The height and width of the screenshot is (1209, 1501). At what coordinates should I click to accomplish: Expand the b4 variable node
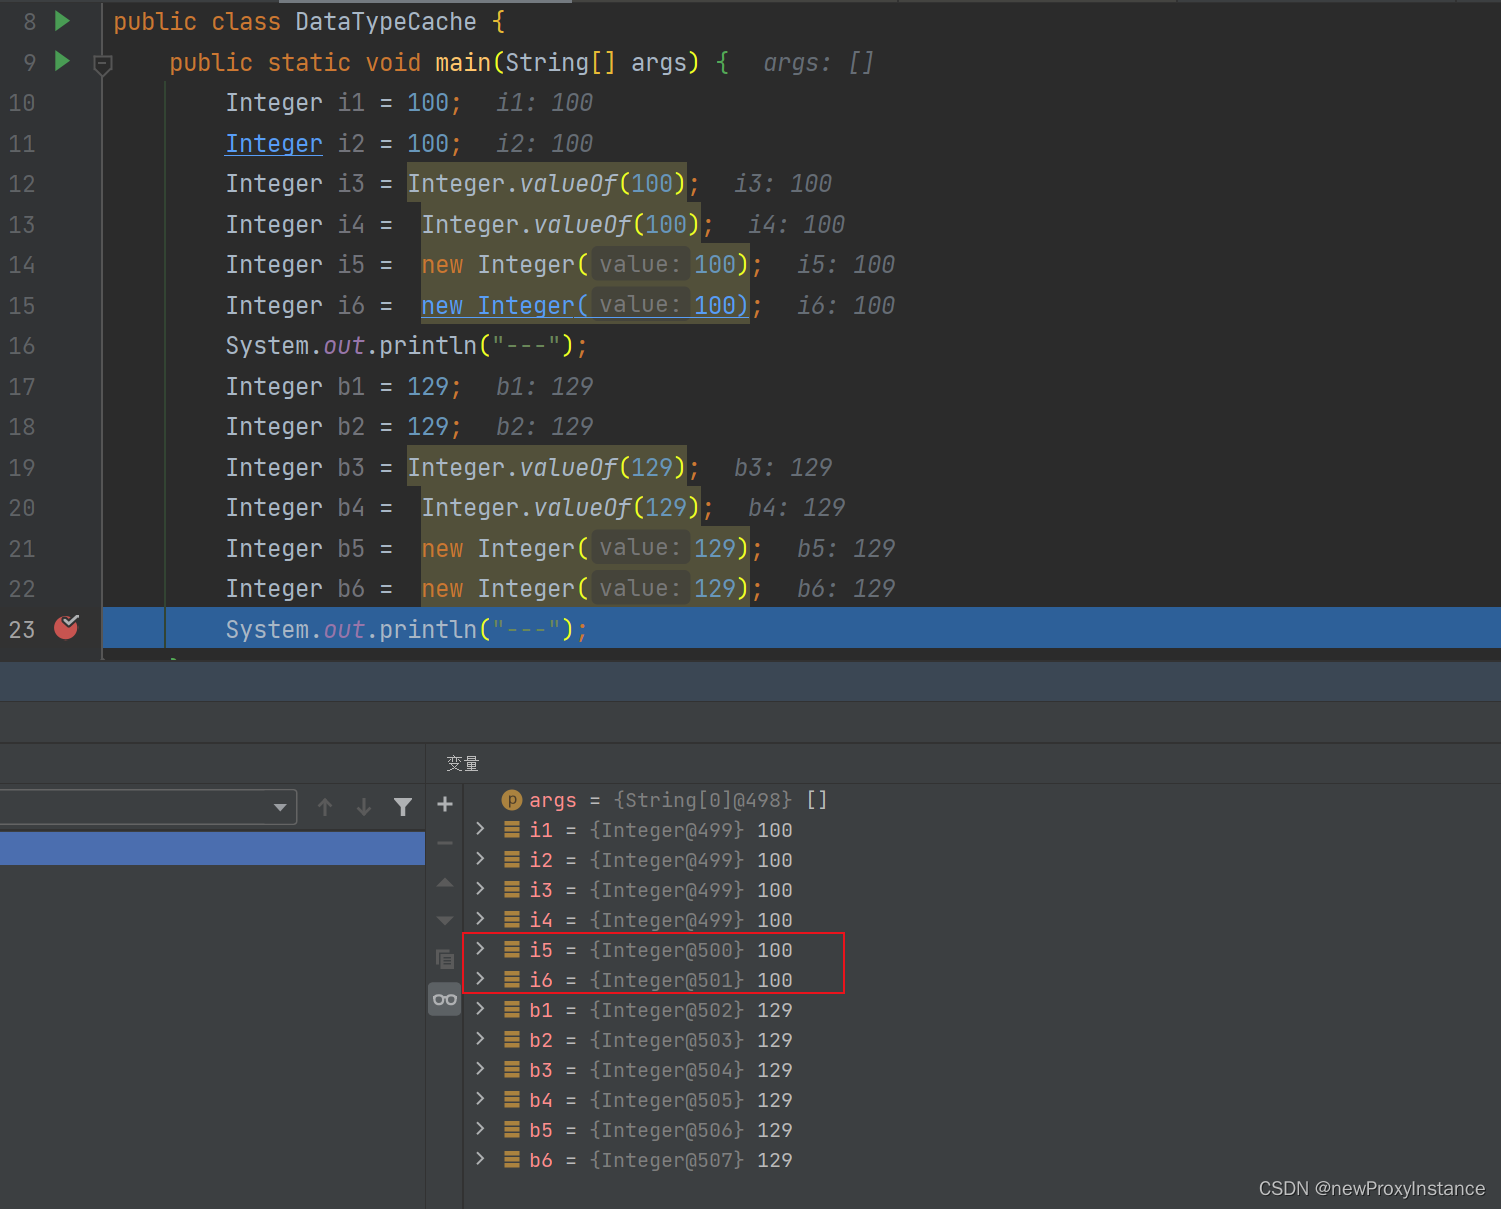(481, 1099)
